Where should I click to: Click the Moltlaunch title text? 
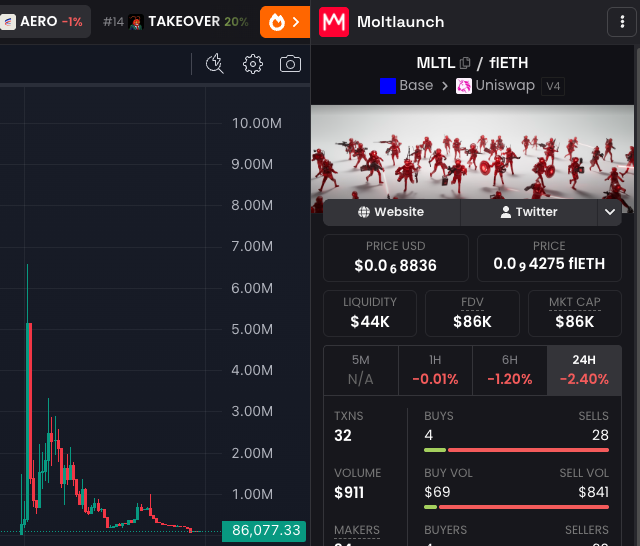pyautogui.click(x=400, y=22)
